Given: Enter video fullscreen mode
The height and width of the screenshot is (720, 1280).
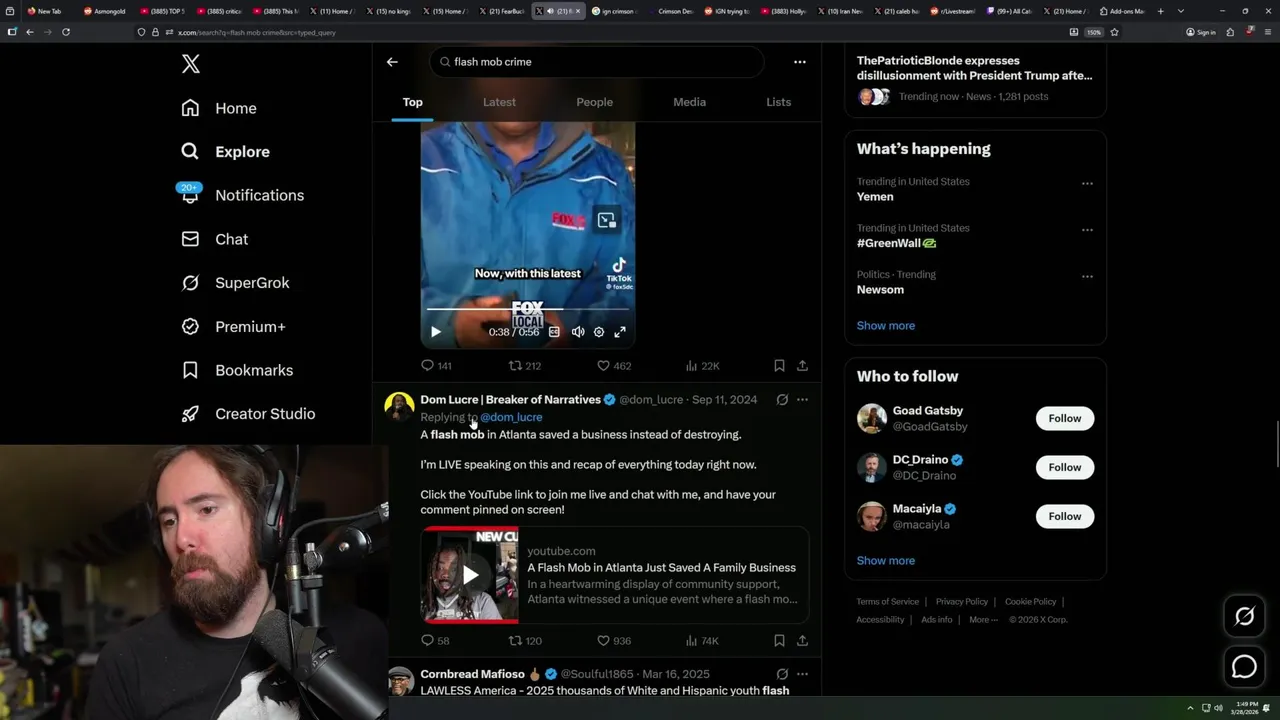Looking at the screenshot, I should [x=620, y=332].
